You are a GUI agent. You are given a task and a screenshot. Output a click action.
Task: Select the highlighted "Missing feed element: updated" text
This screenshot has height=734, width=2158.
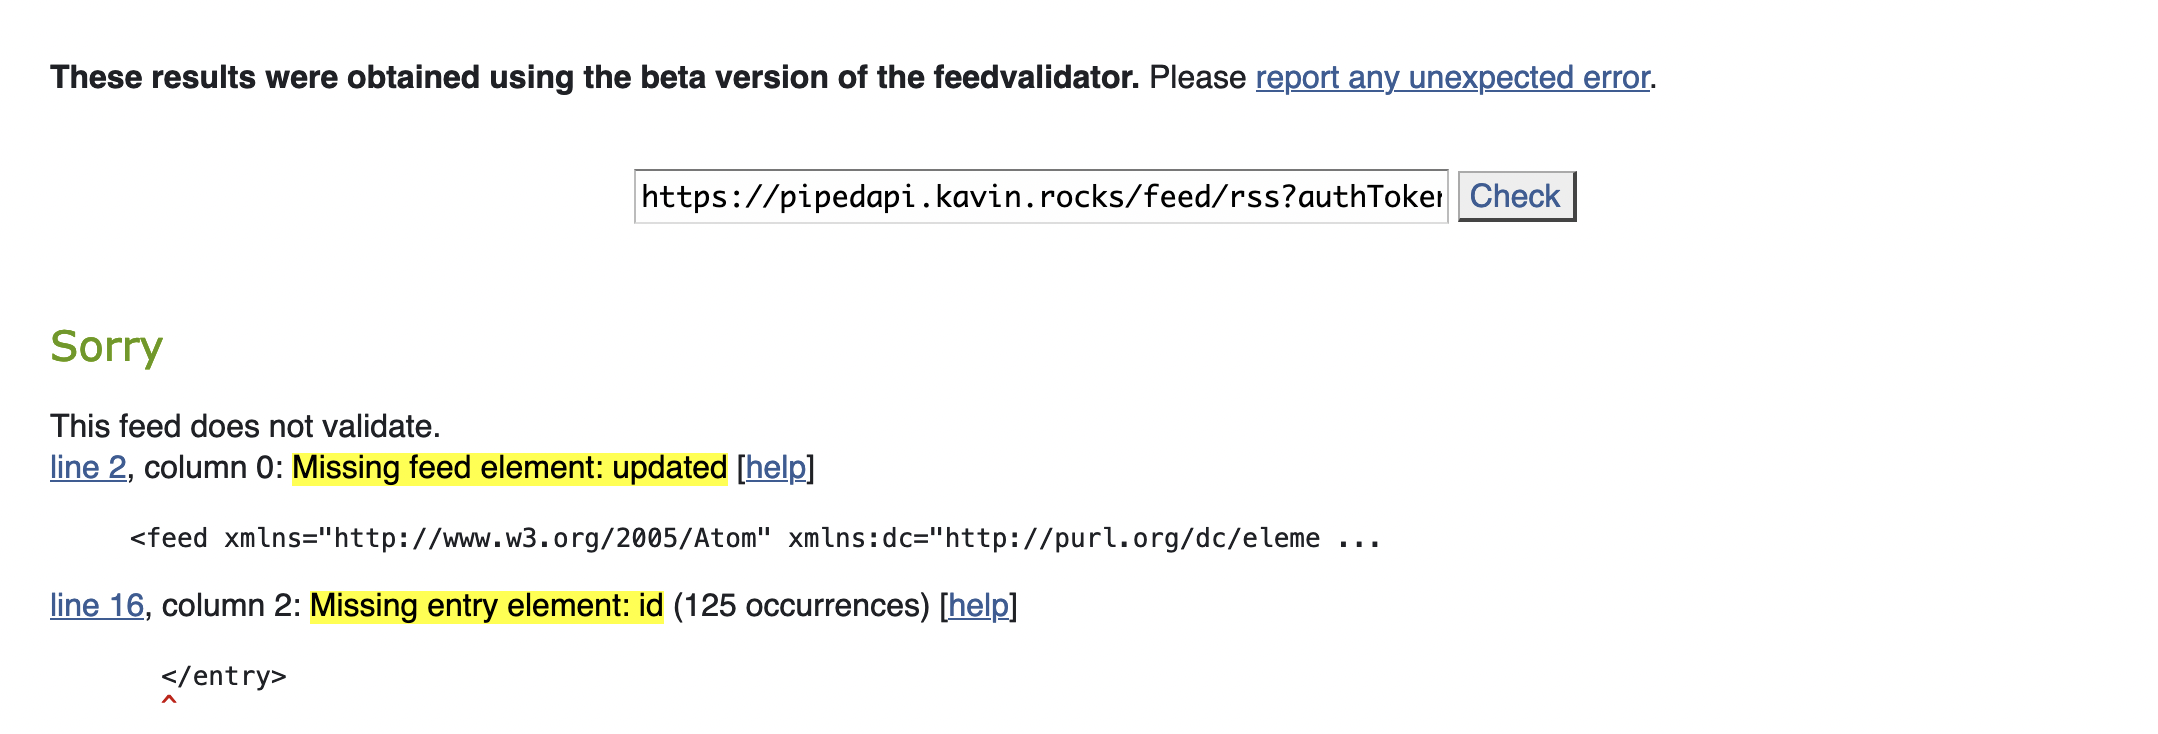(x=508, y=466)
